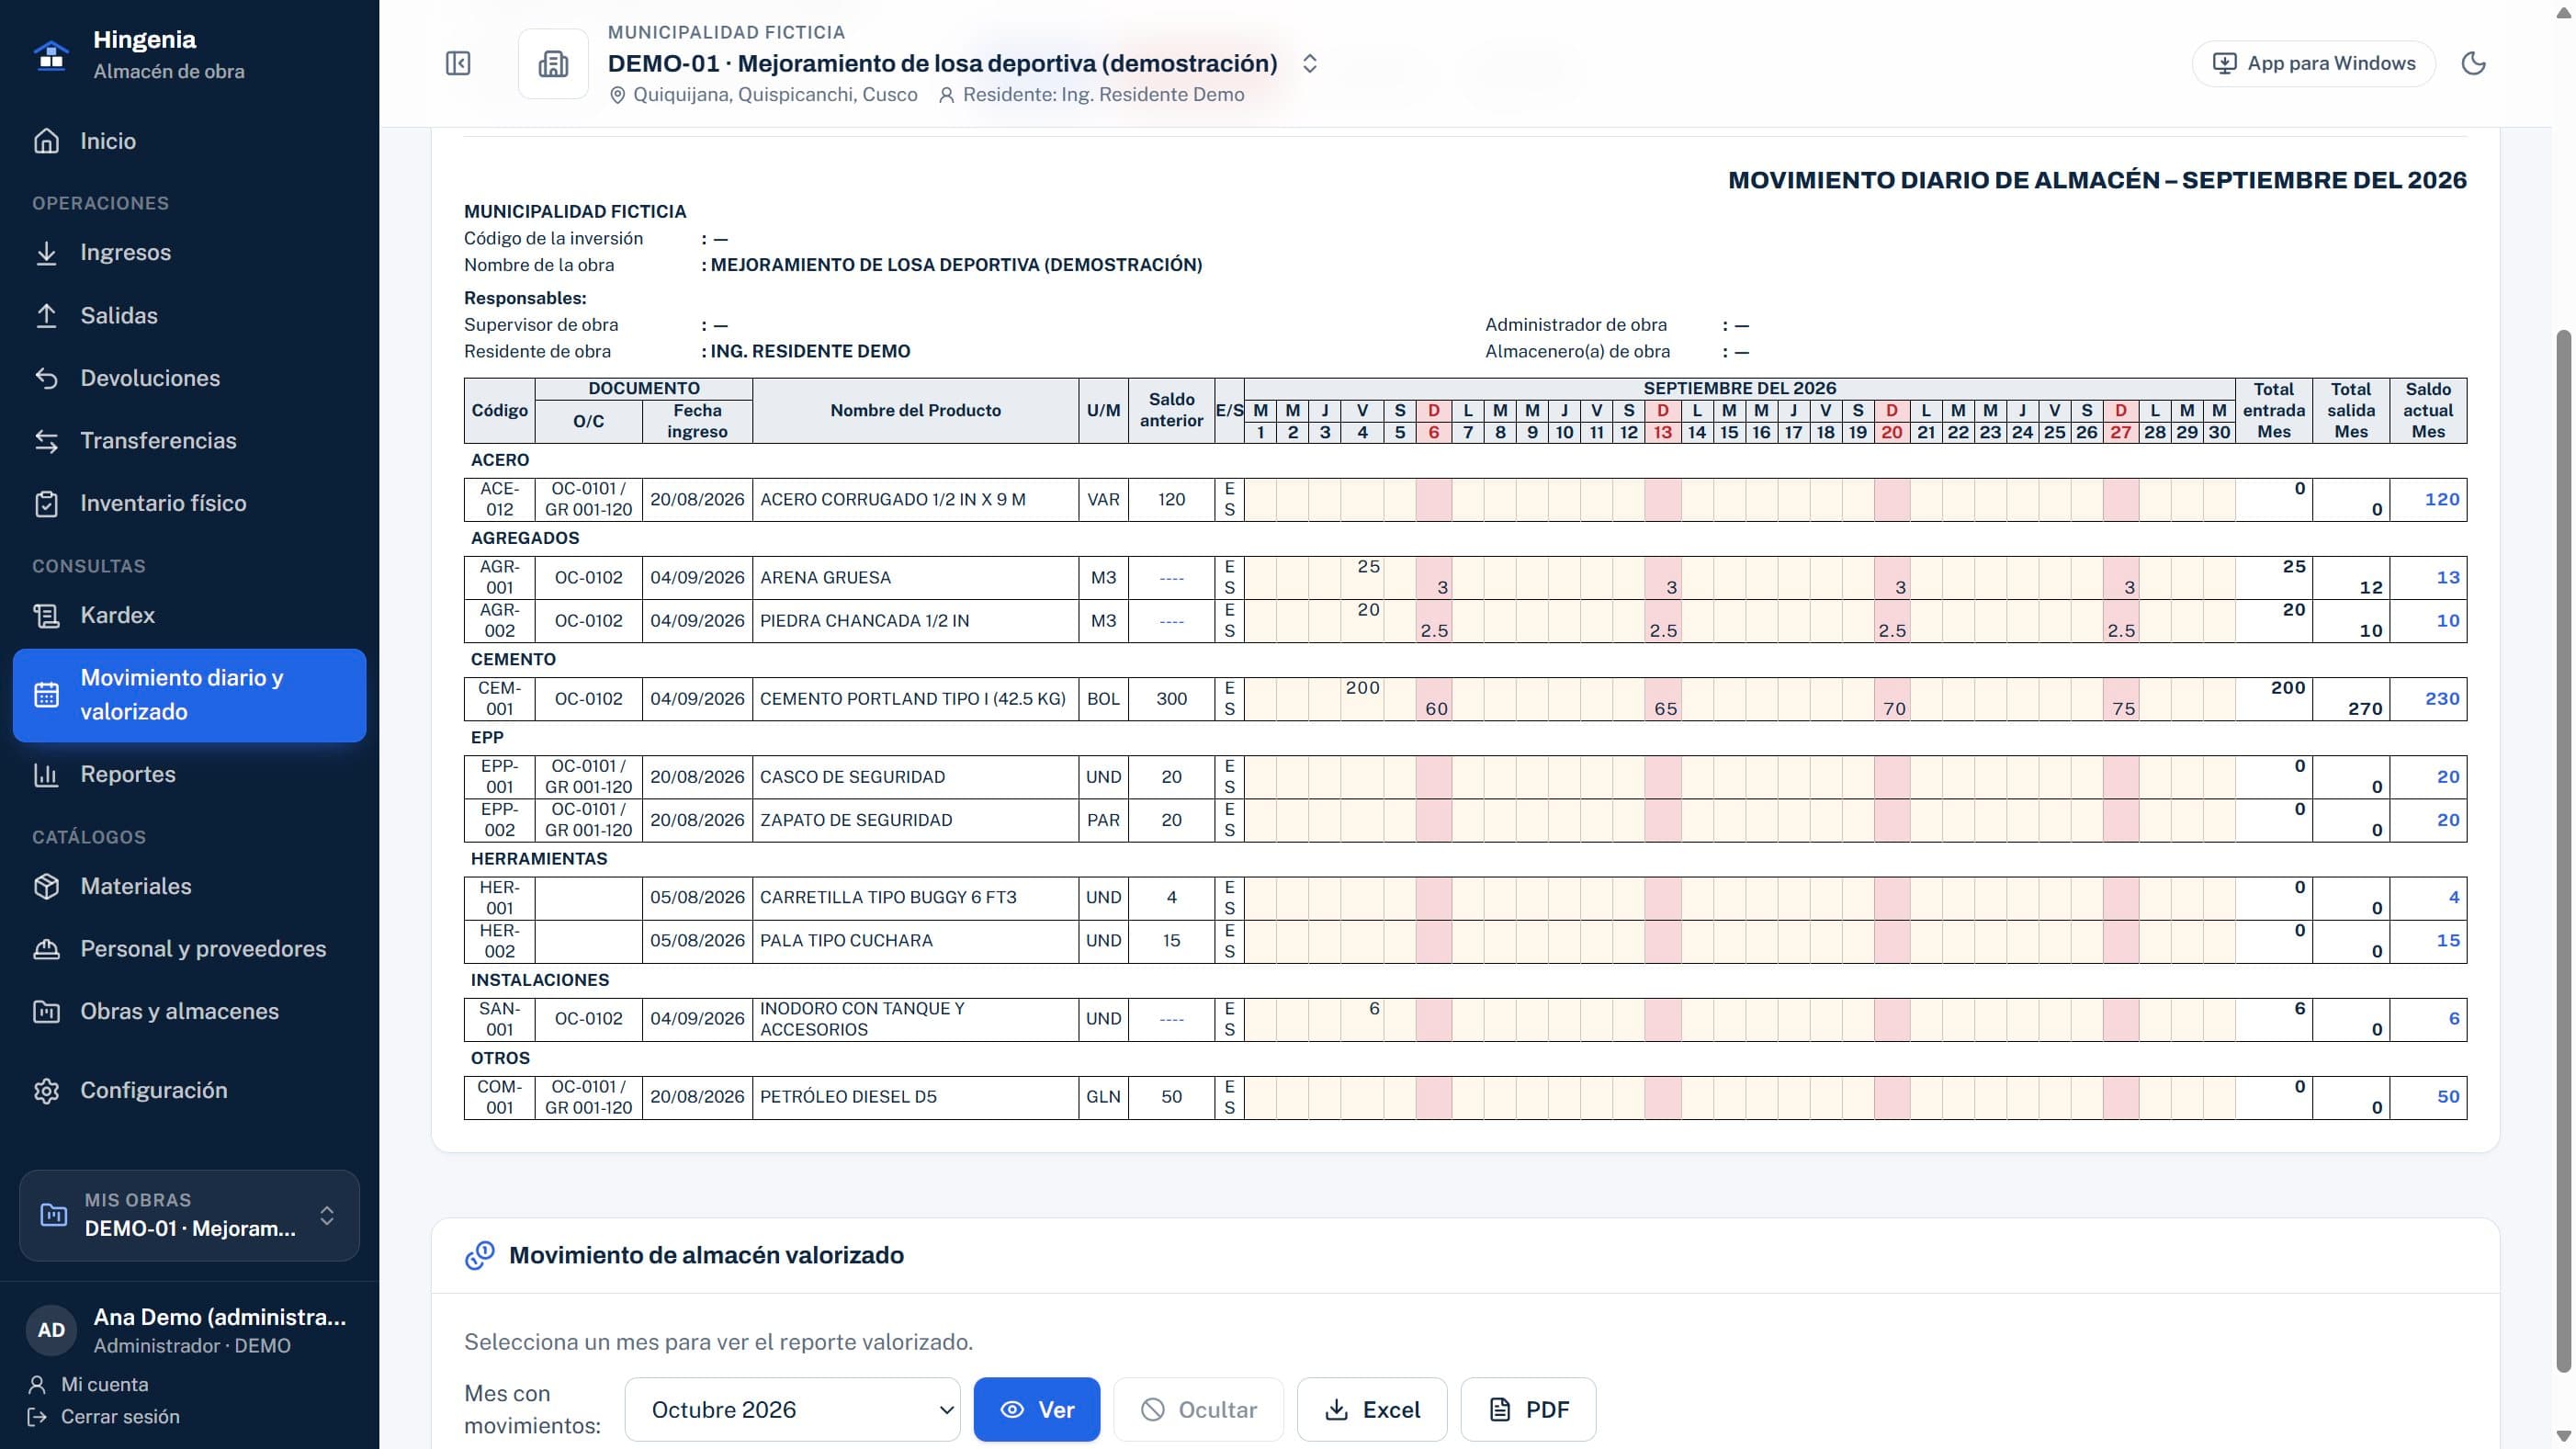Click the Obras y almacenes folder icon
The width and height of the screenshot is (2576, 1449).
[47, 1012]
